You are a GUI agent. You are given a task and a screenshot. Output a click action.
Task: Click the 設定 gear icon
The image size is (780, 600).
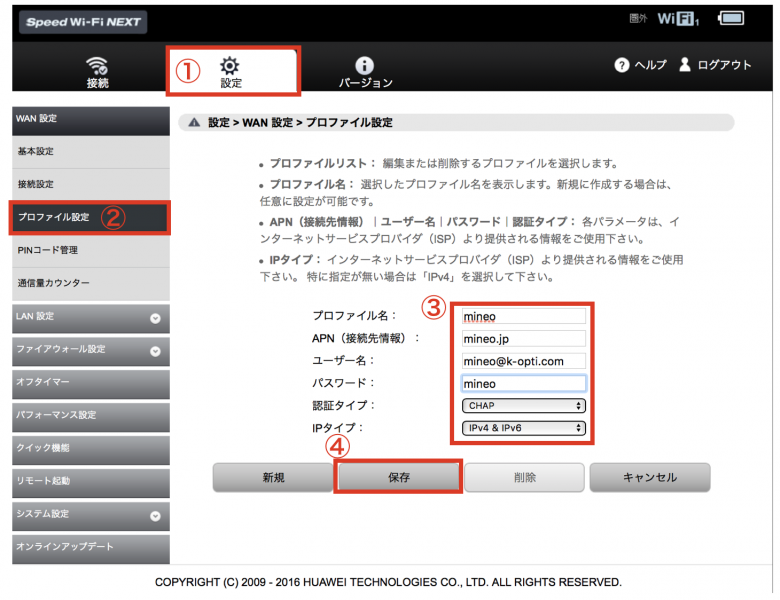coord(230,66)
